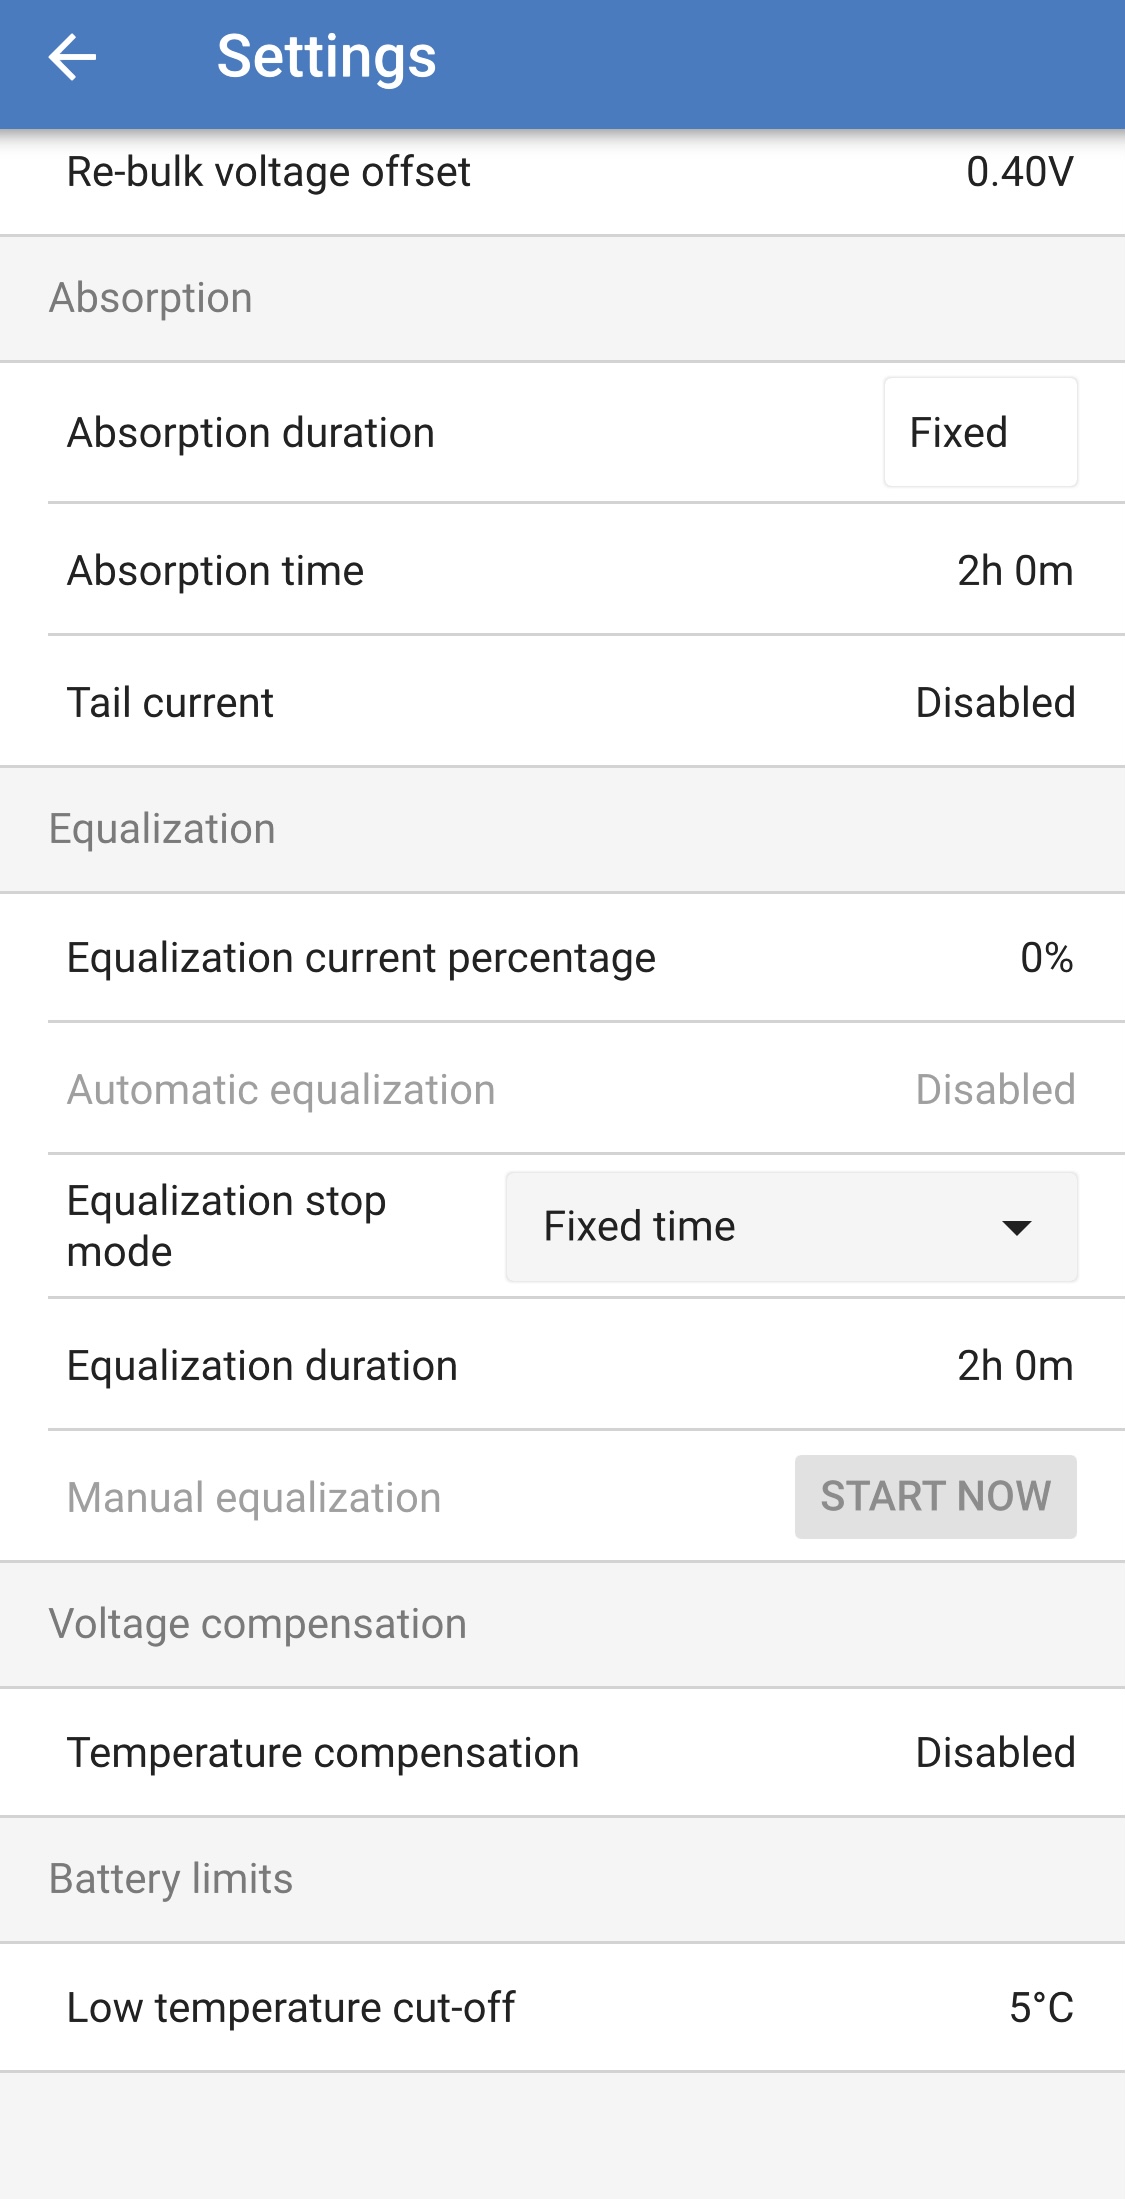This screenshot has height=2199, width=1125.
Task: Select the Voltage compensation section header
Action: (258, 1624)
